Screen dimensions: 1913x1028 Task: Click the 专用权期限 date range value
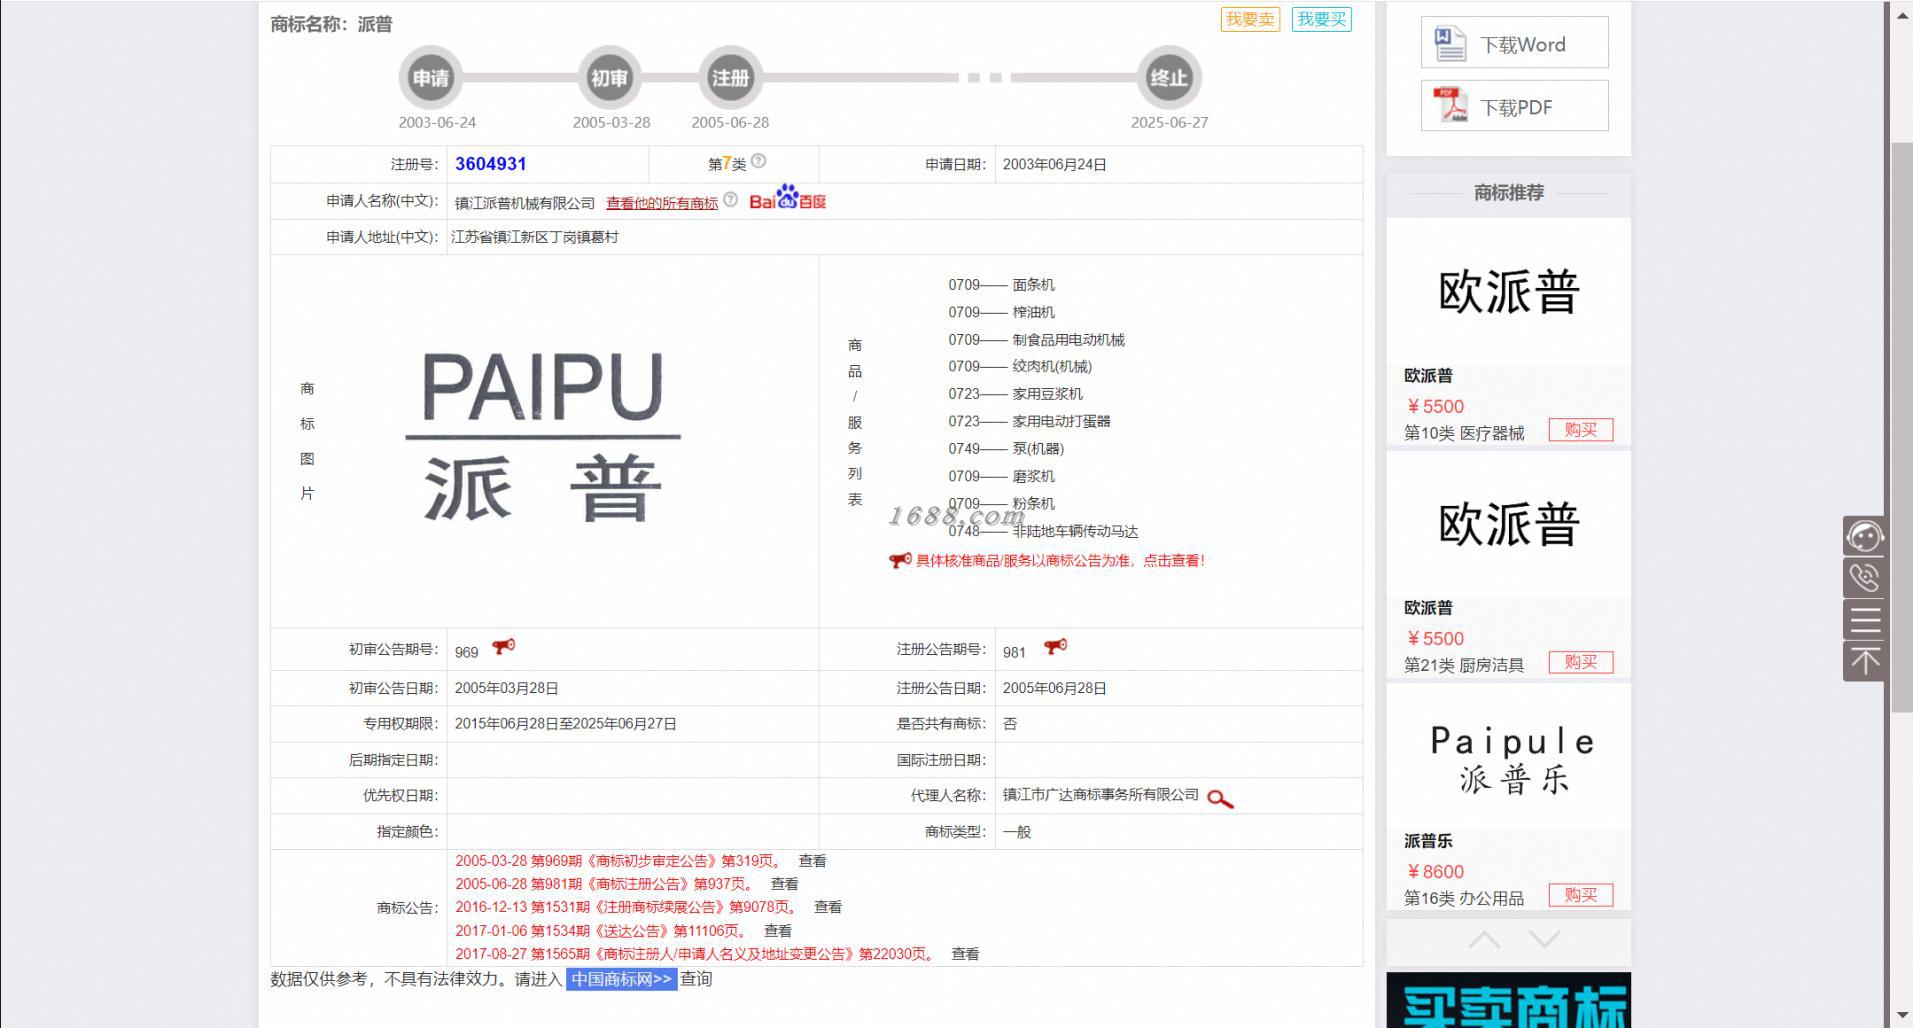(566, 724)
